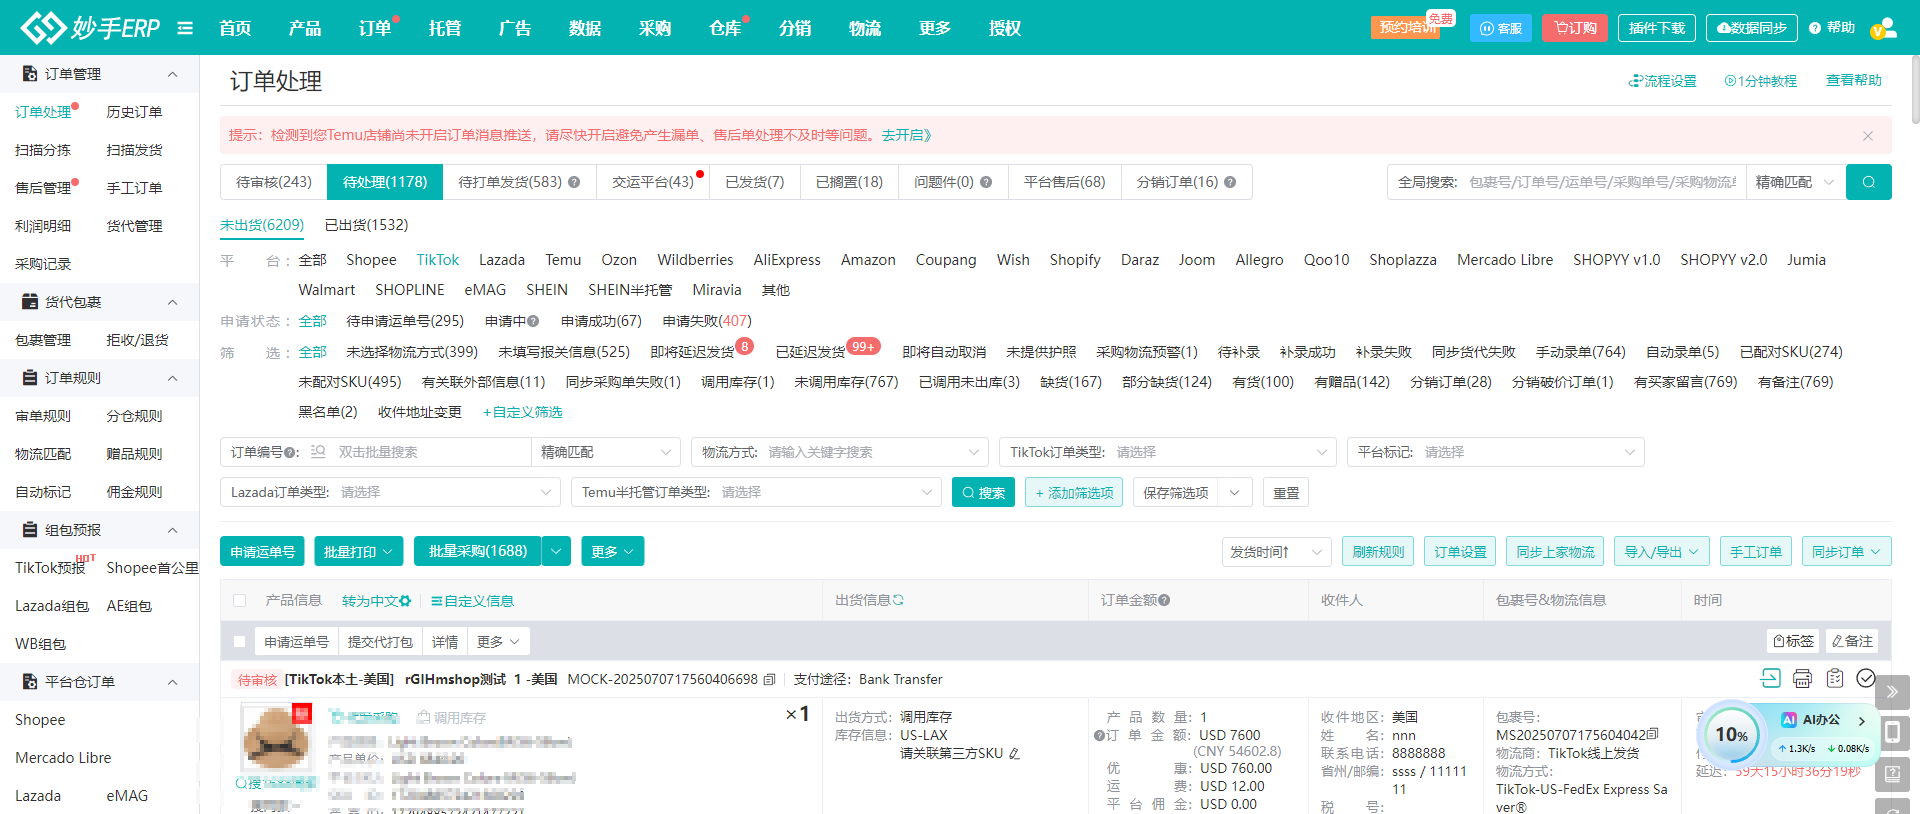
Task: Open the 导入/导出 dropdown
Action: (1662, 552)
